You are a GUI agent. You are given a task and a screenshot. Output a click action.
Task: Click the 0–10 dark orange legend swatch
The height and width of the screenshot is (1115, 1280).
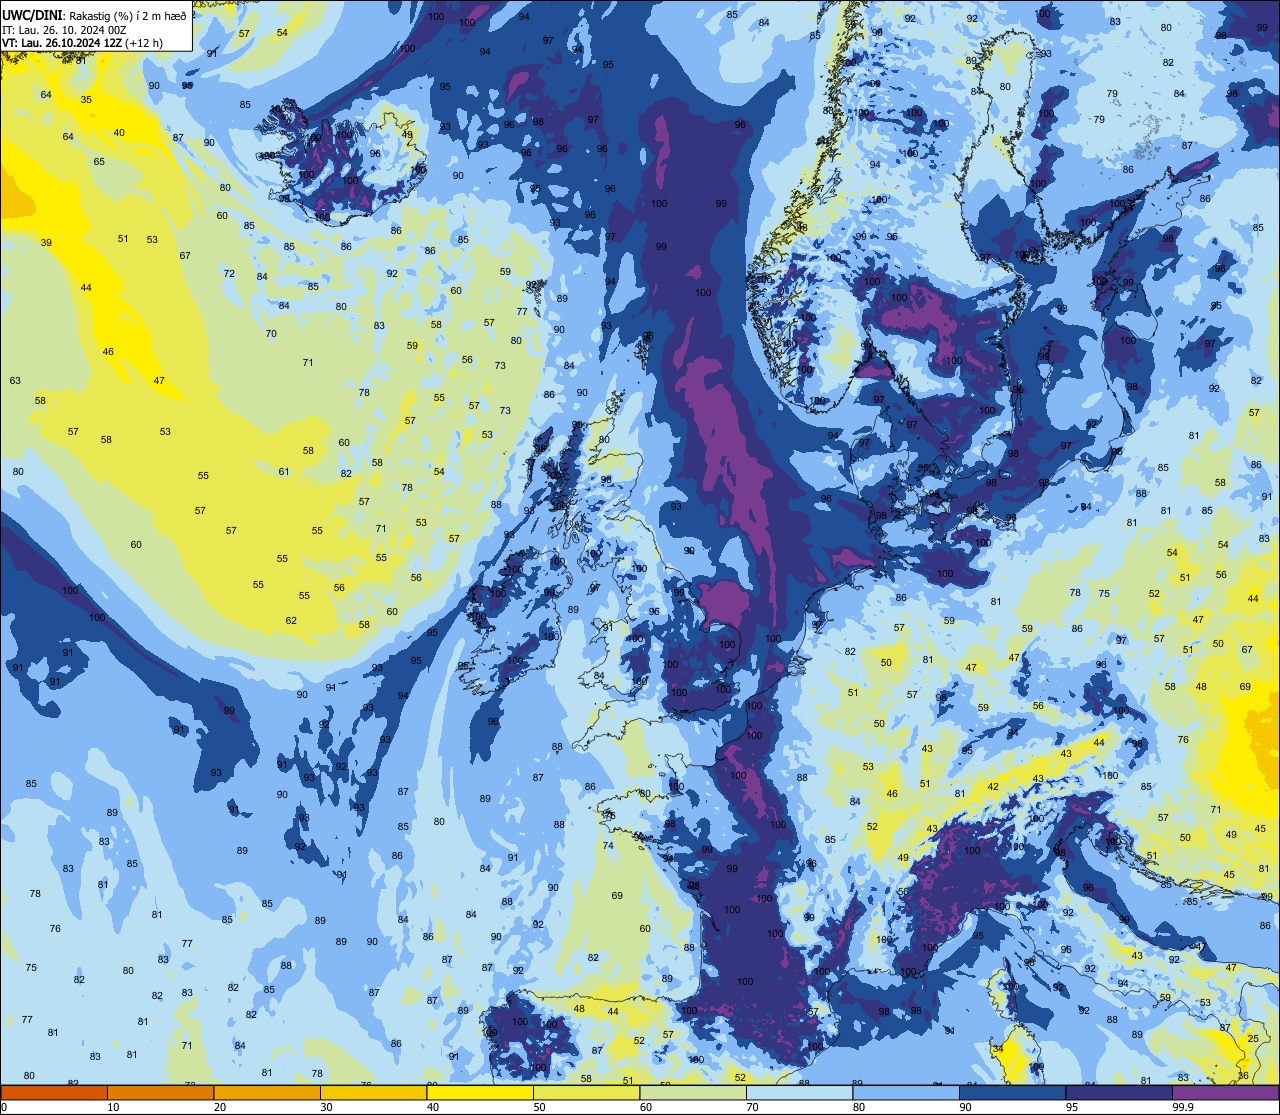(54, 1092)
